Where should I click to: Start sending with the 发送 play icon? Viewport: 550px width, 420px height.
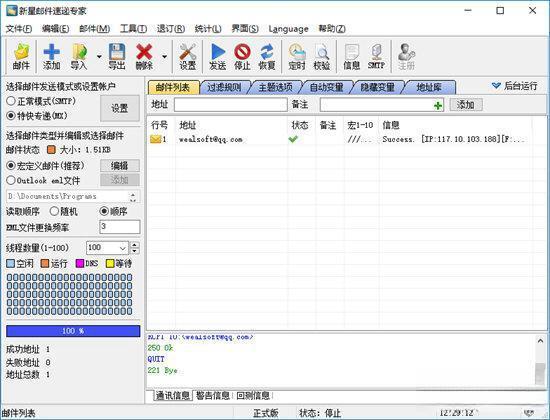pos(217,56)
